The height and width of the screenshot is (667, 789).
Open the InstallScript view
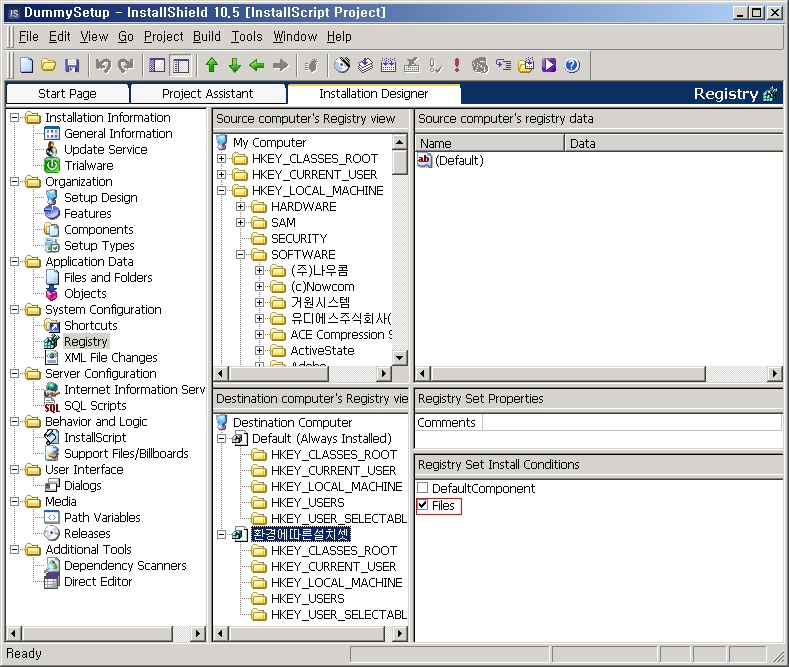95,438
